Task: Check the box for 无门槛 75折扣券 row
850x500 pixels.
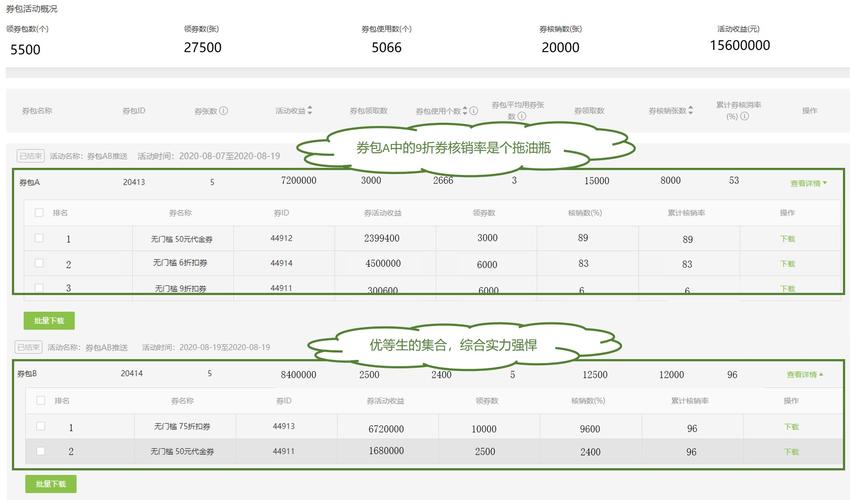Action: point(41,426)
